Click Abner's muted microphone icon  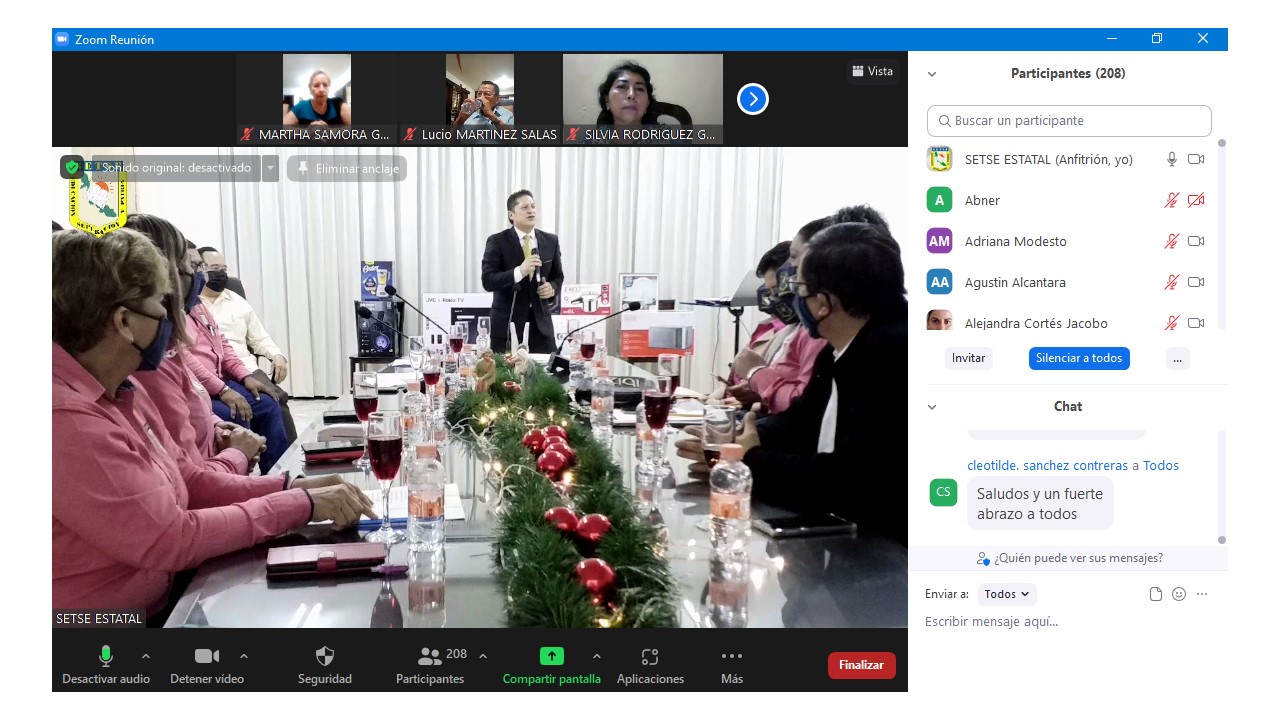click(x=1172, y=200)
